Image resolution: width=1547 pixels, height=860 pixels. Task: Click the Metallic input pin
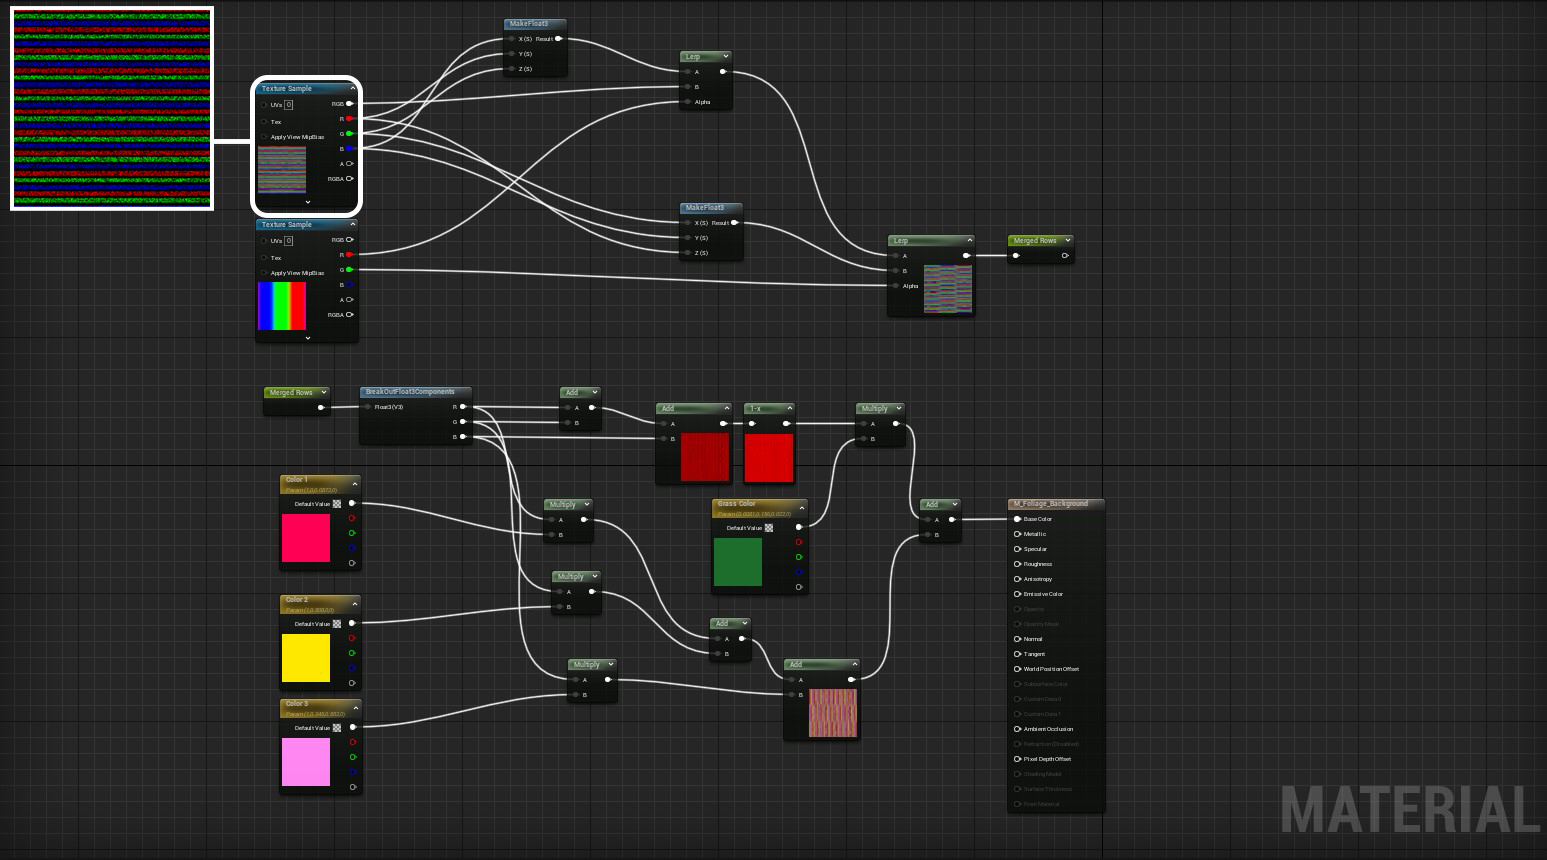pyautogui.click(x=1018, y=534)
